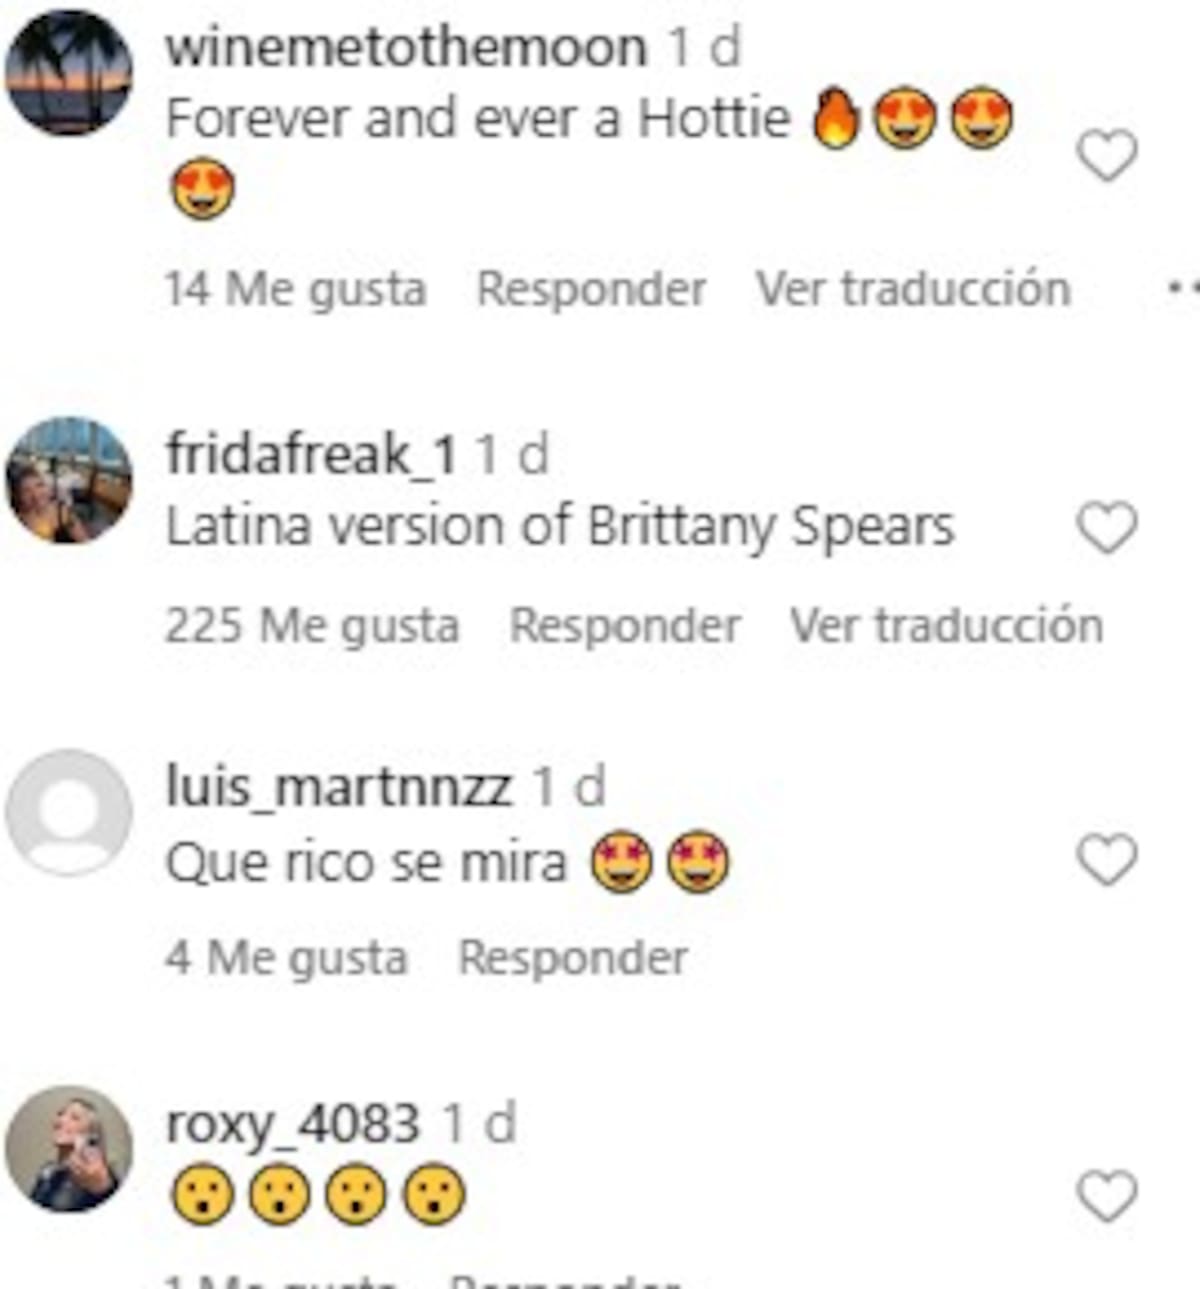Screen dimensions: 1200x1289
Task: Open roxy_4083's profile picture
Action: tap(68, 1148)
